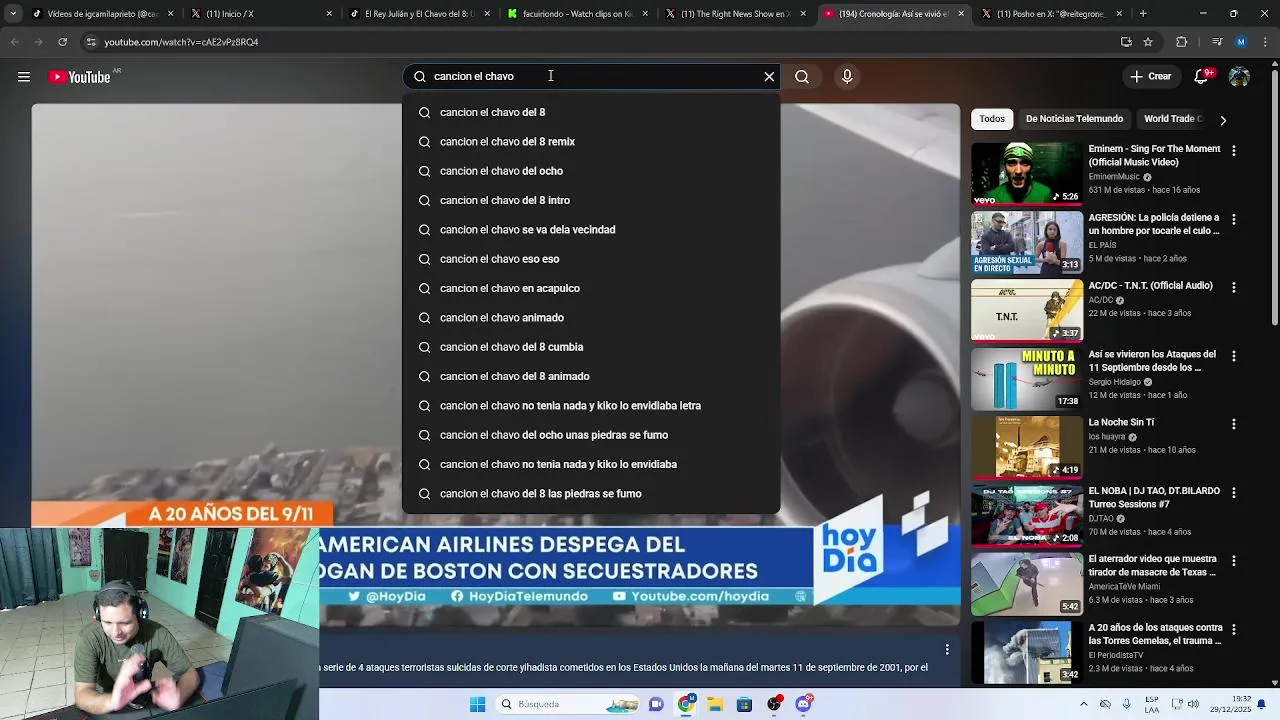Open options for 'A 20 años de los ataques'
The image size is (1280, 720).
pos(1233,630)
